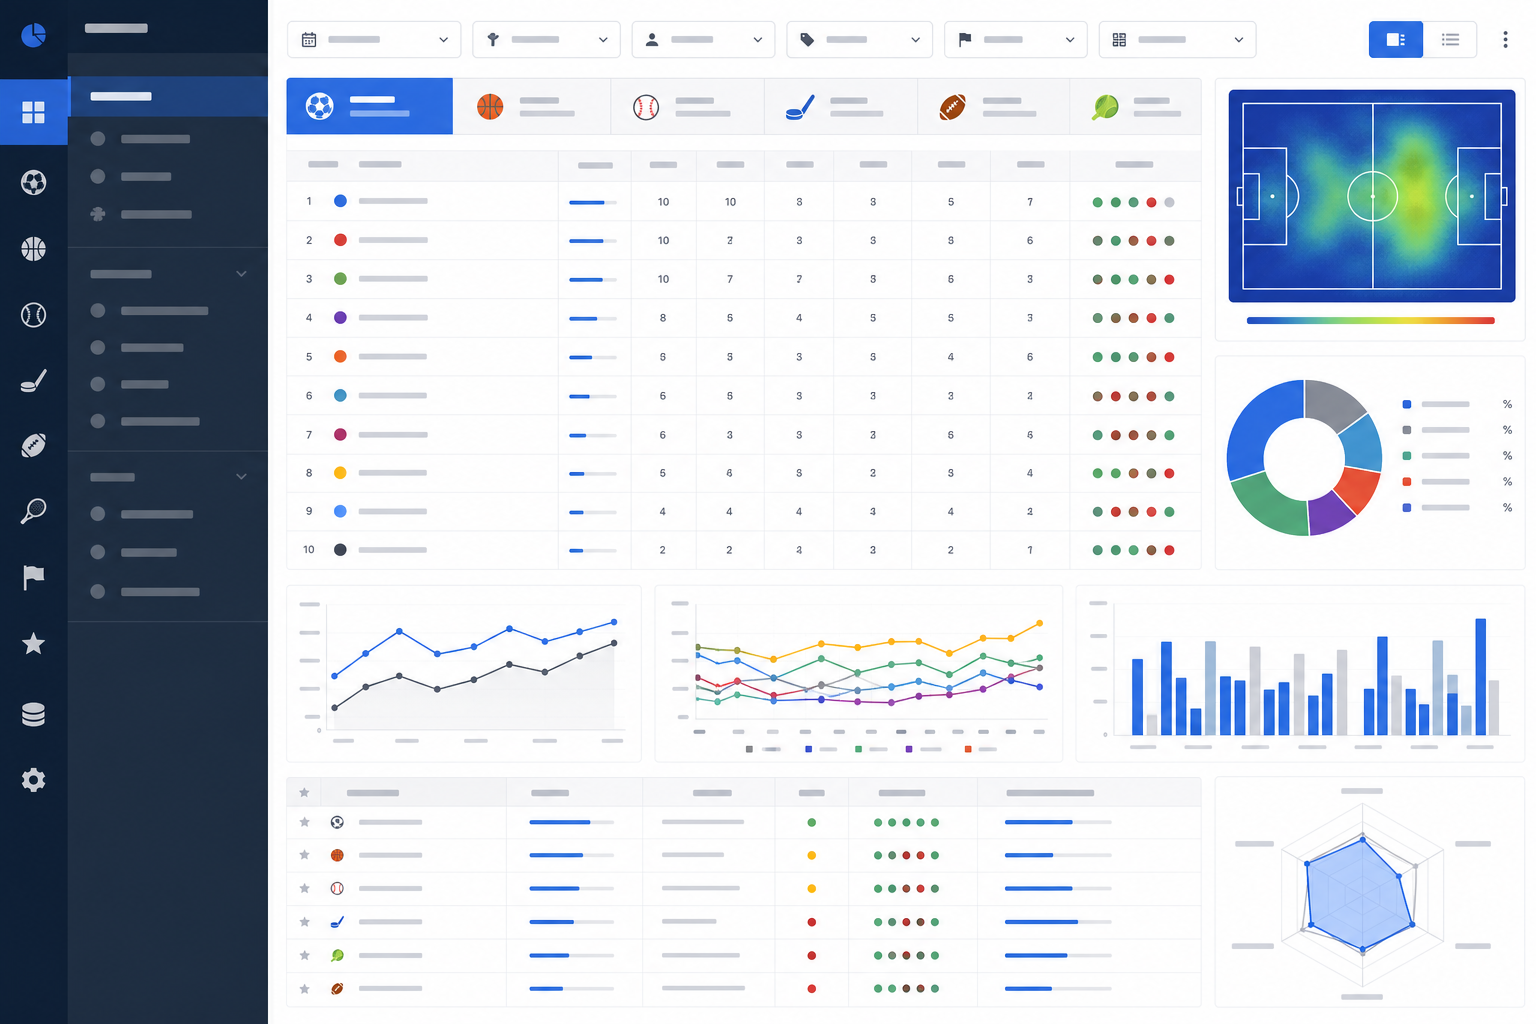Screen dimensions: 1536x1024
Task: Click the flag icon in left rail
Action: 33,577
